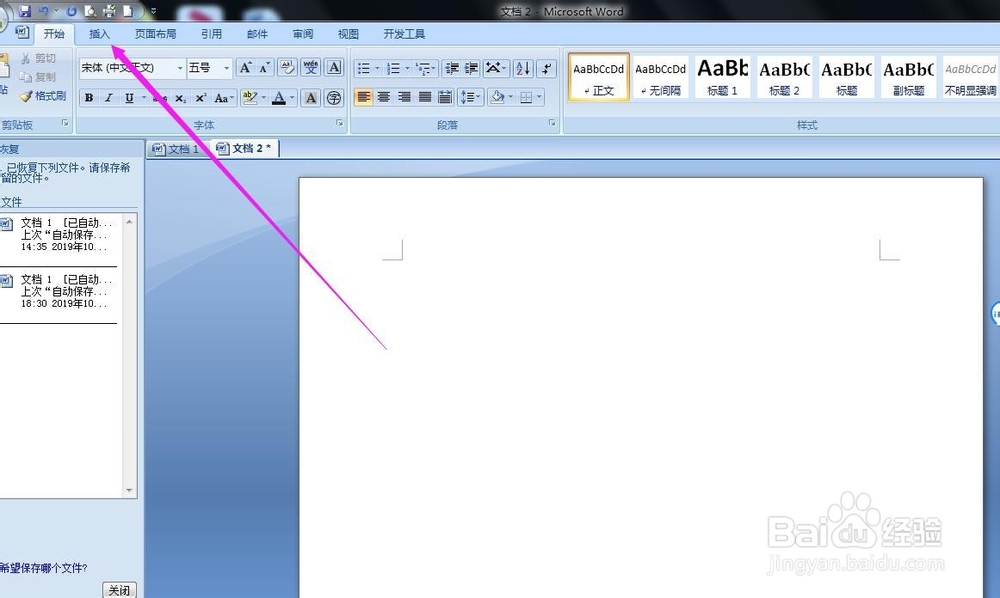This screenshot has height=598, width=1000.
Task: Click the character border icon
Action: point(334,68)
